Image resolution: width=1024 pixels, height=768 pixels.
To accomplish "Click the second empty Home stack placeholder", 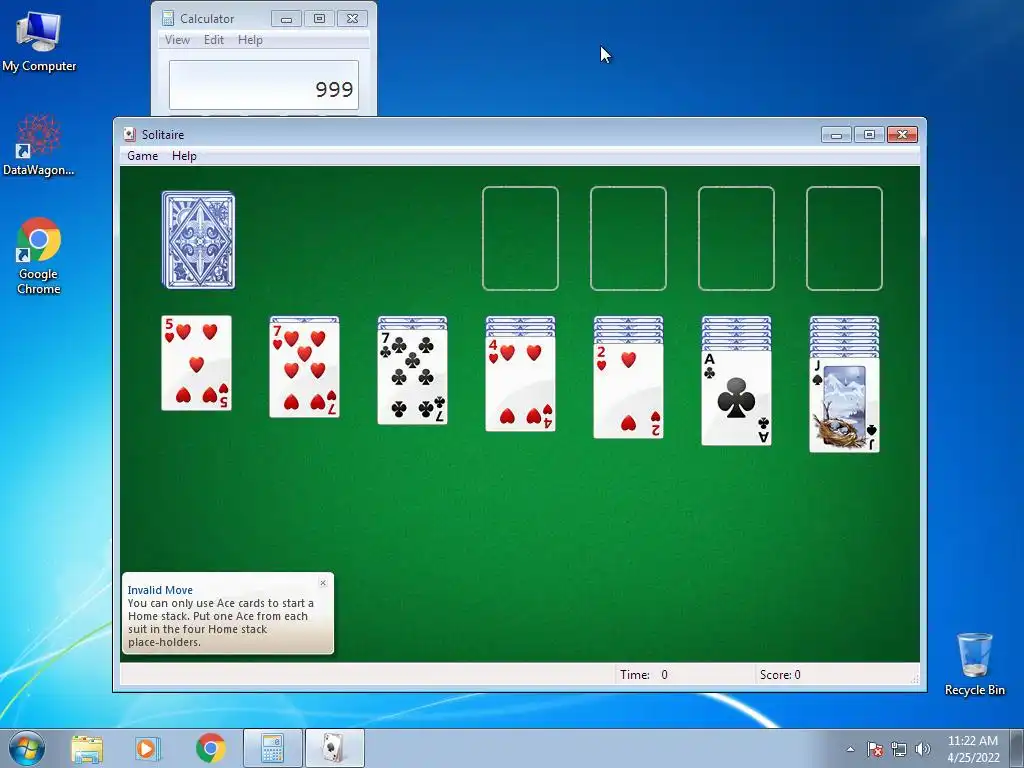I will click(x=628, y=238).
